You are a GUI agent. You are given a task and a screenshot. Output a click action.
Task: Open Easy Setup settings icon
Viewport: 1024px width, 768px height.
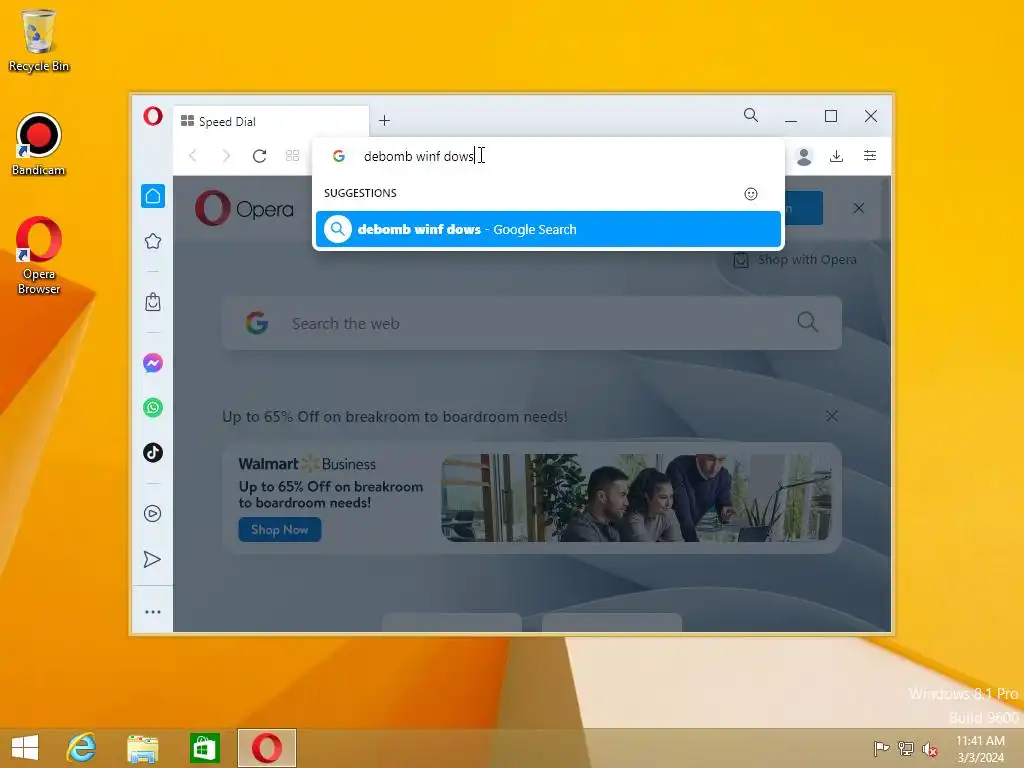(870, 155)
